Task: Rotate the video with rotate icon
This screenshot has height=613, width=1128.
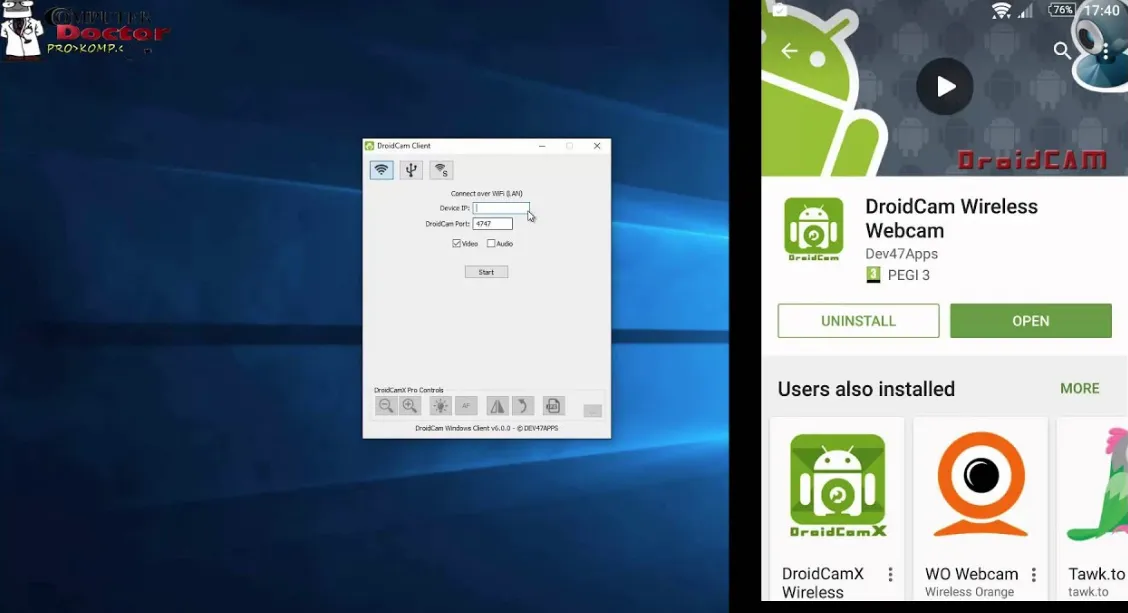Action: [x=522, y=406]
